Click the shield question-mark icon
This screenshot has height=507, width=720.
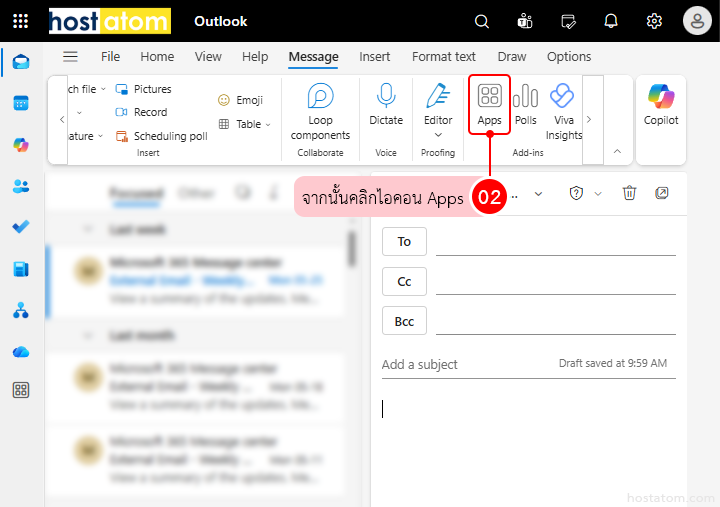(x=576, y=193)
